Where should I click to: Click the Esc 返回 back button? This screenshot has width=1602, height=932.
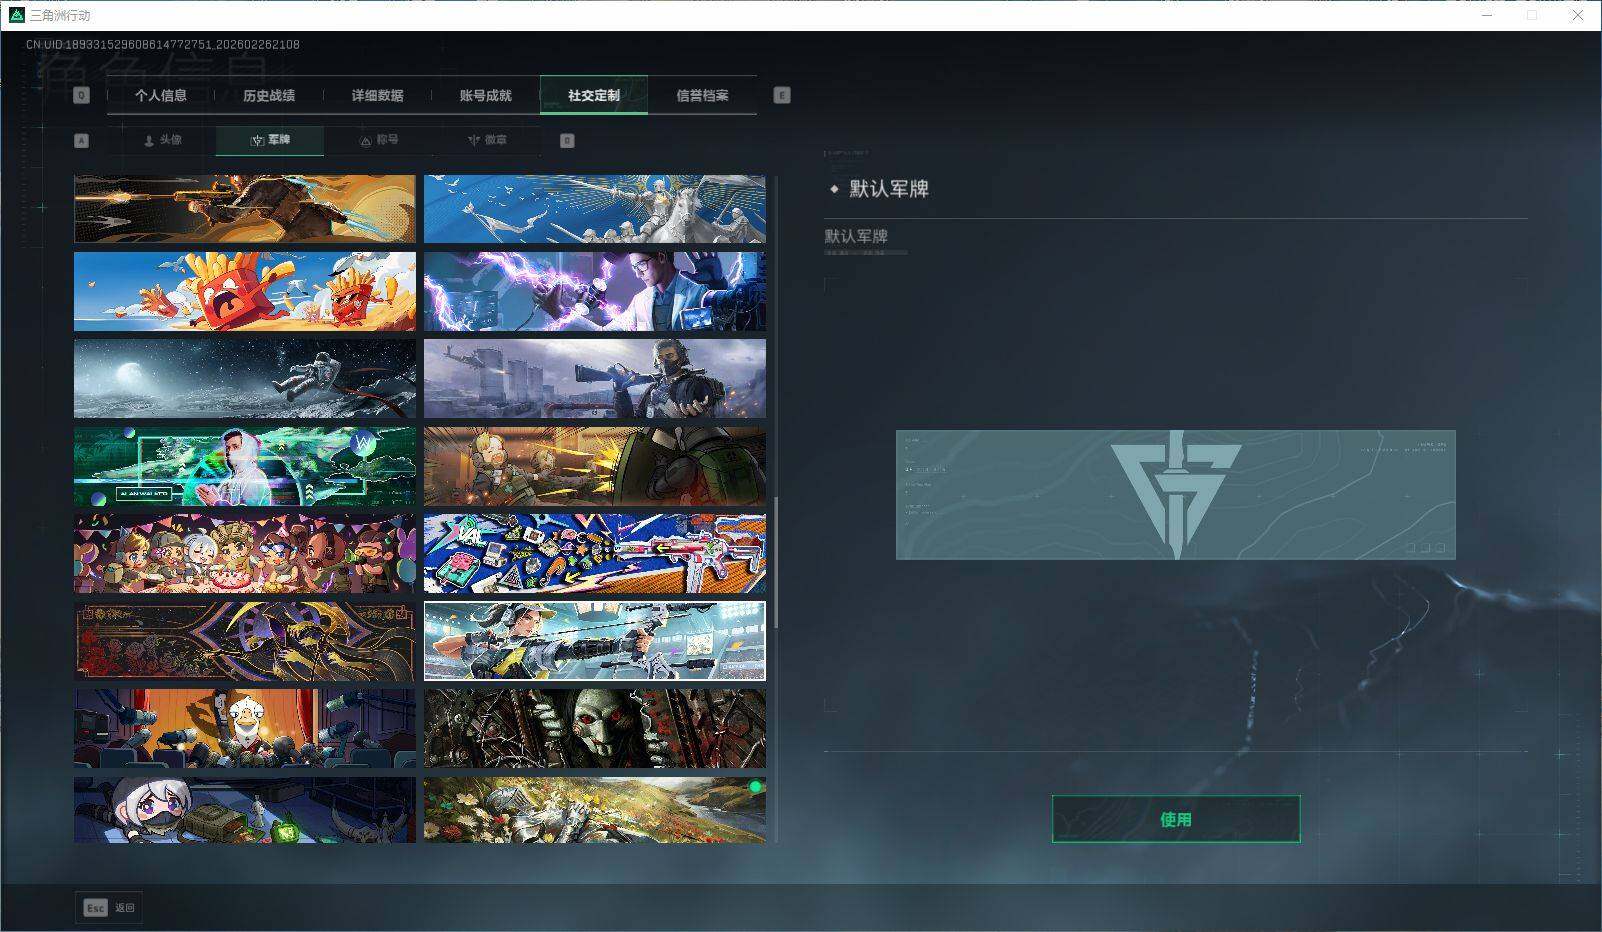(108, 907)
